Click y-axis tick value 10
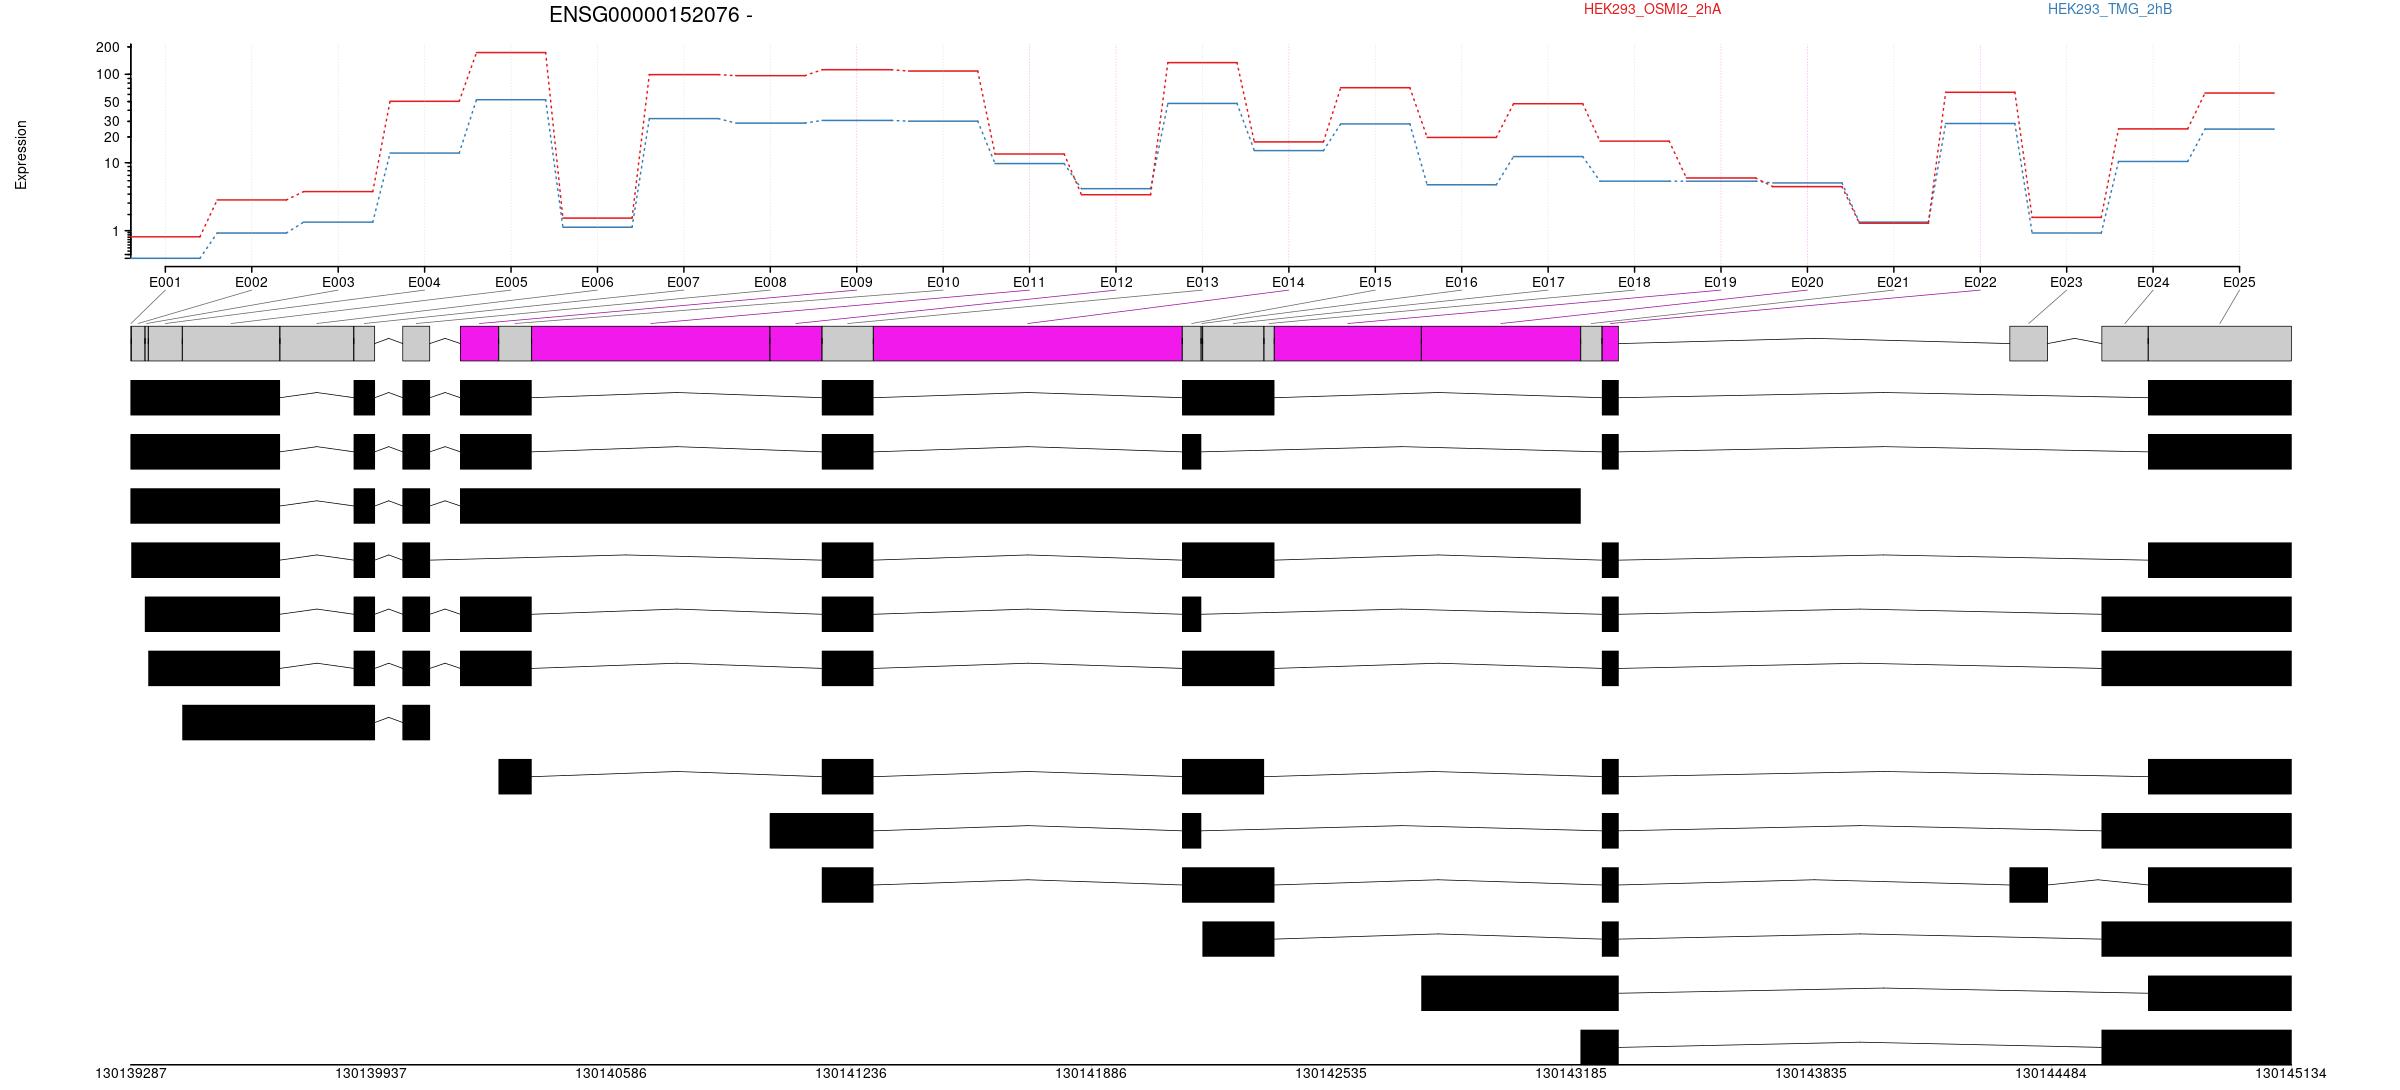The width and height of the screenshot is (2400, 1090). 112,163
